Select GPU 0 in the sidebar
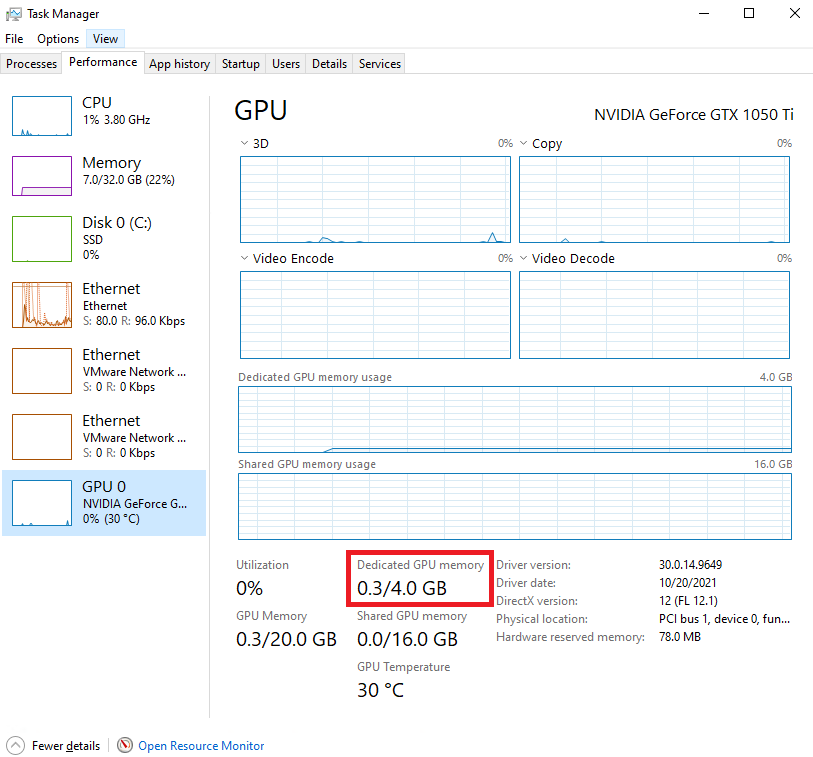813x757 pixels. tap(104, 503)
